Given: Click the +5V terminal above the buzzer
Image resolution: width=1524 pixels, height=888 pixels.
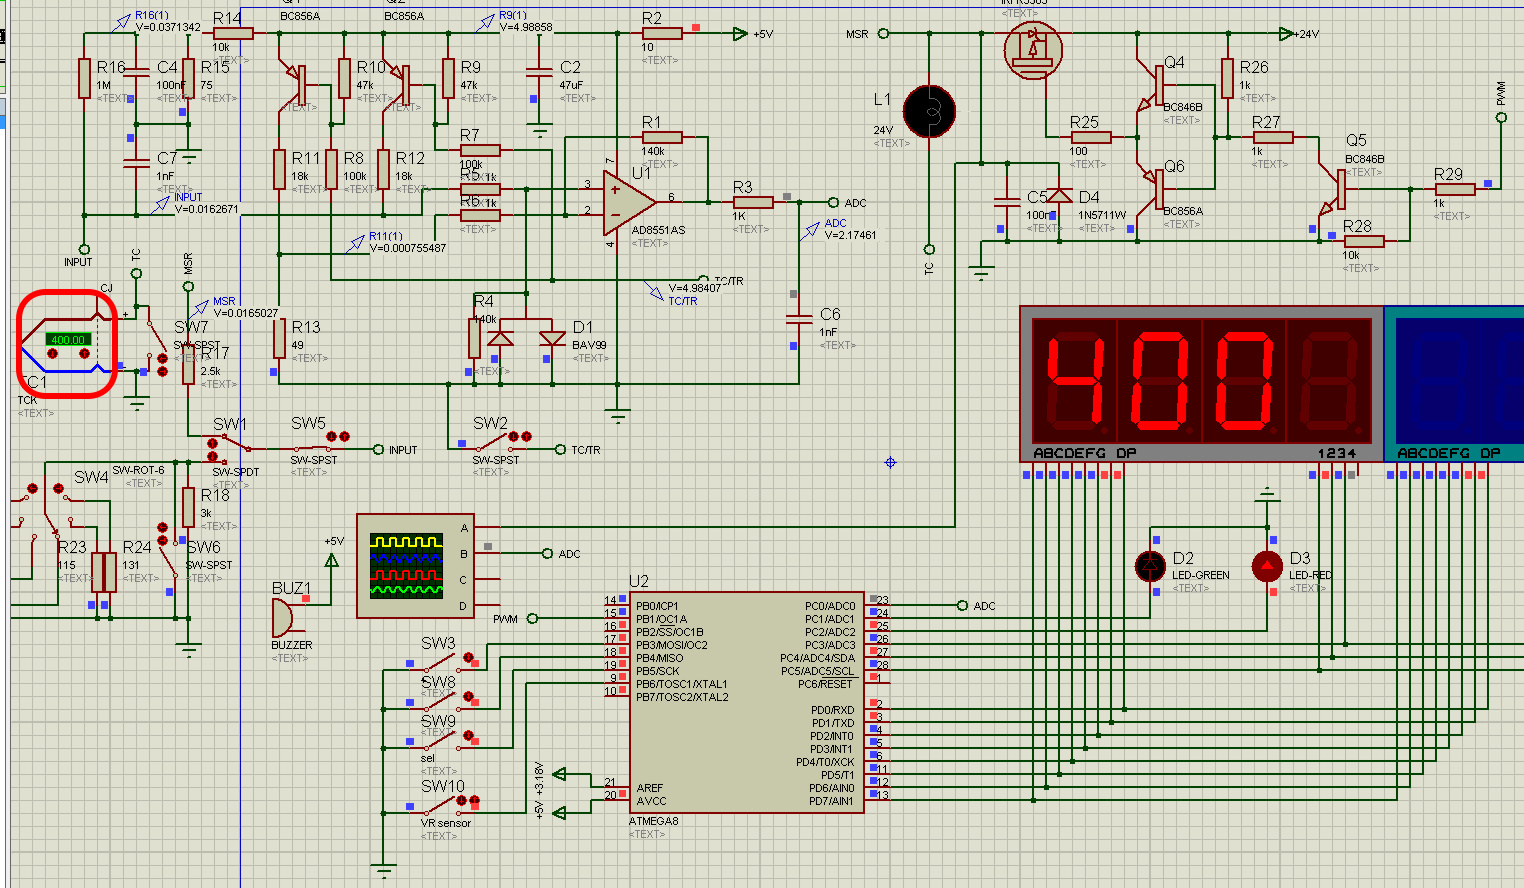Looking at the screenshot, I should click(x=332, y=560).
